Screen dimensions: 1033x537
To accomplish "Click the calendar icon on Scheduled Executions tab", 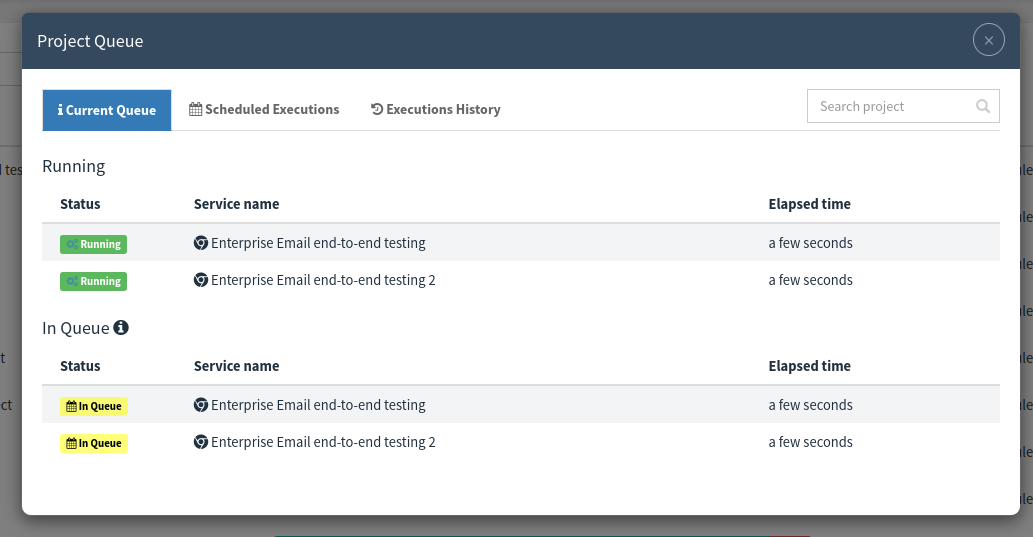I will pos(196,109).
